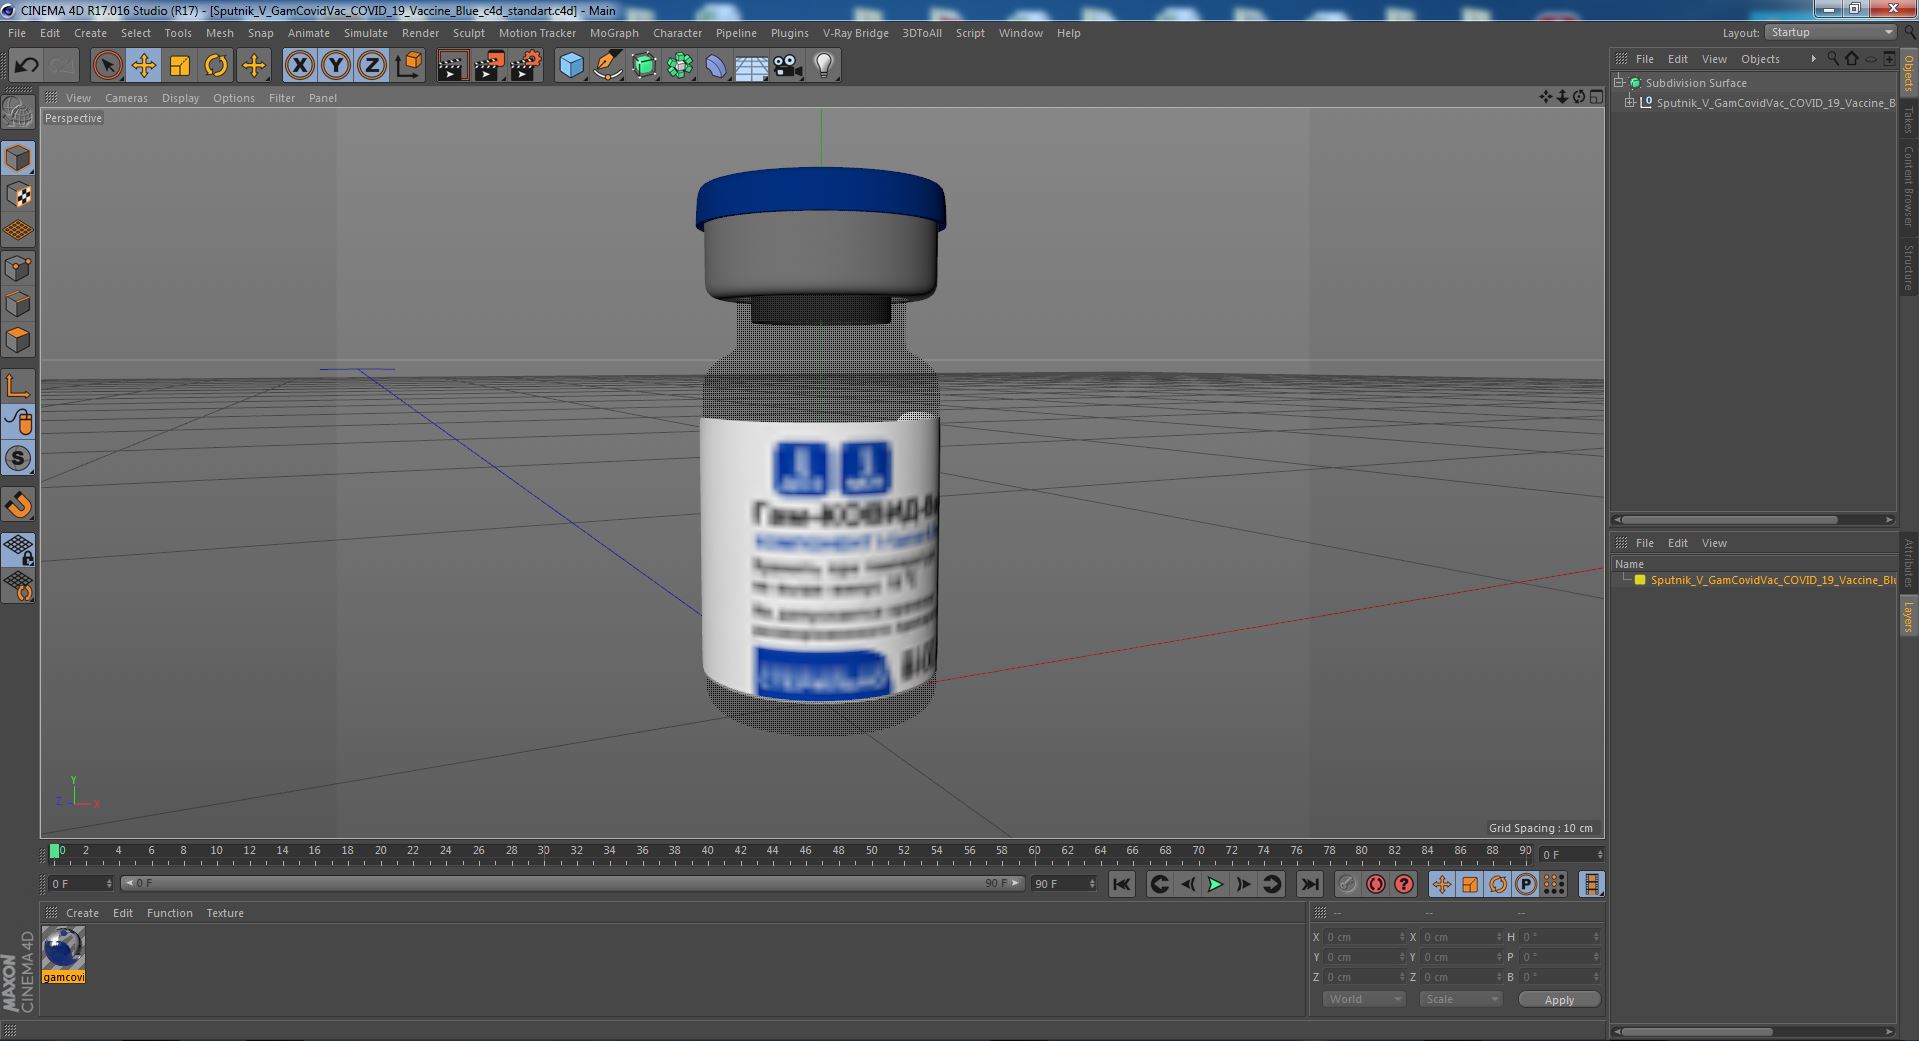1919x1041 pixels.
Task: Open the Render menu
Action: 420,33
